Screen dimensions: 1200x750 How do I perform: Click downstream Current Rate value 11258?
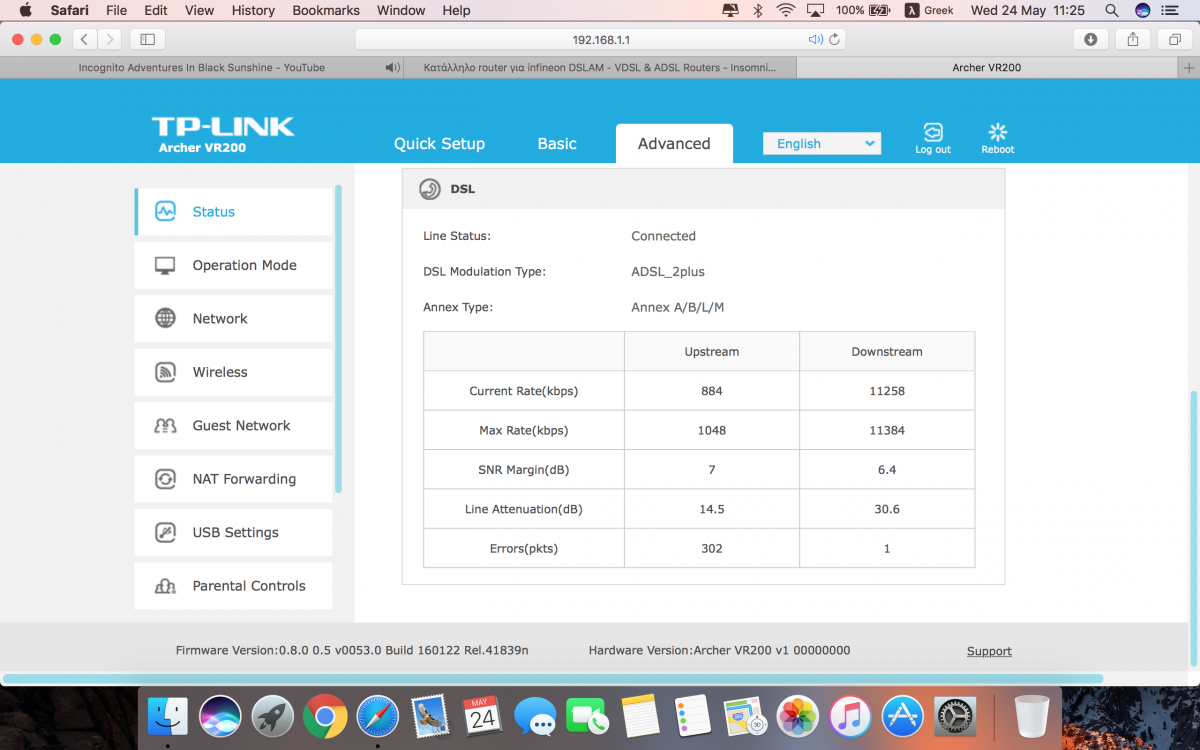pyautogui.click(x=887, y=391)
